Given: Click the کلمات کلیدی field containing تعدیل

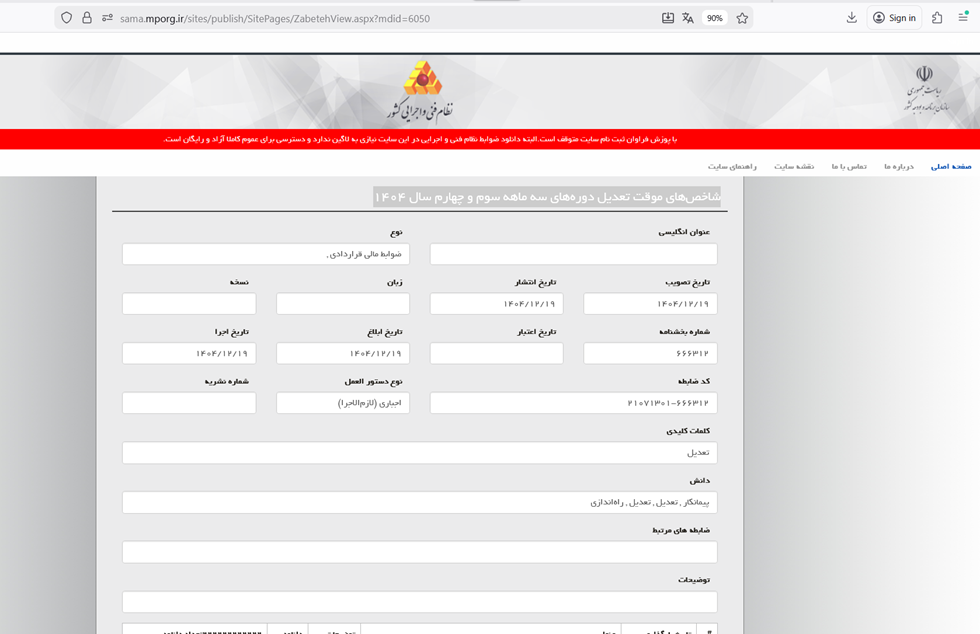Looking at the screenshot, I should (419, 453).
